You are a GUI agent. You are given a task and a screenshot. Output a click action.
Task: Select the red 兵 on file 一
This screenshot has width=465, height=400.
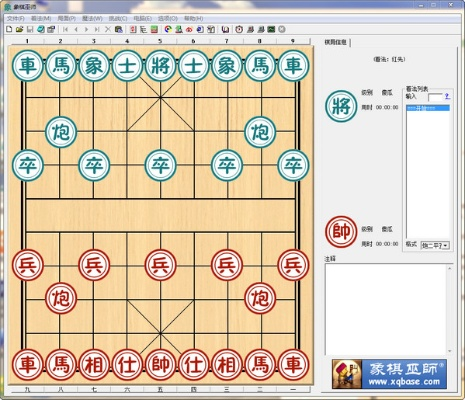(x=293, y=265)
